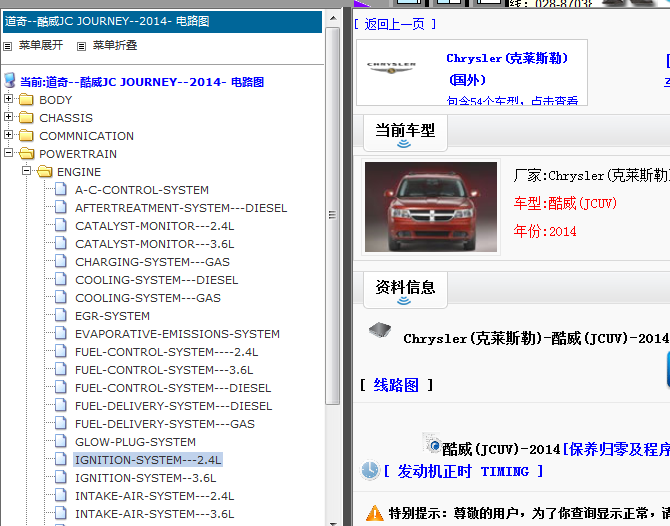Open FUEL-DELIVERY-SYSTEM---DIESEL diagram
Viewport: 670px width, 526px height.
point(173,406)
